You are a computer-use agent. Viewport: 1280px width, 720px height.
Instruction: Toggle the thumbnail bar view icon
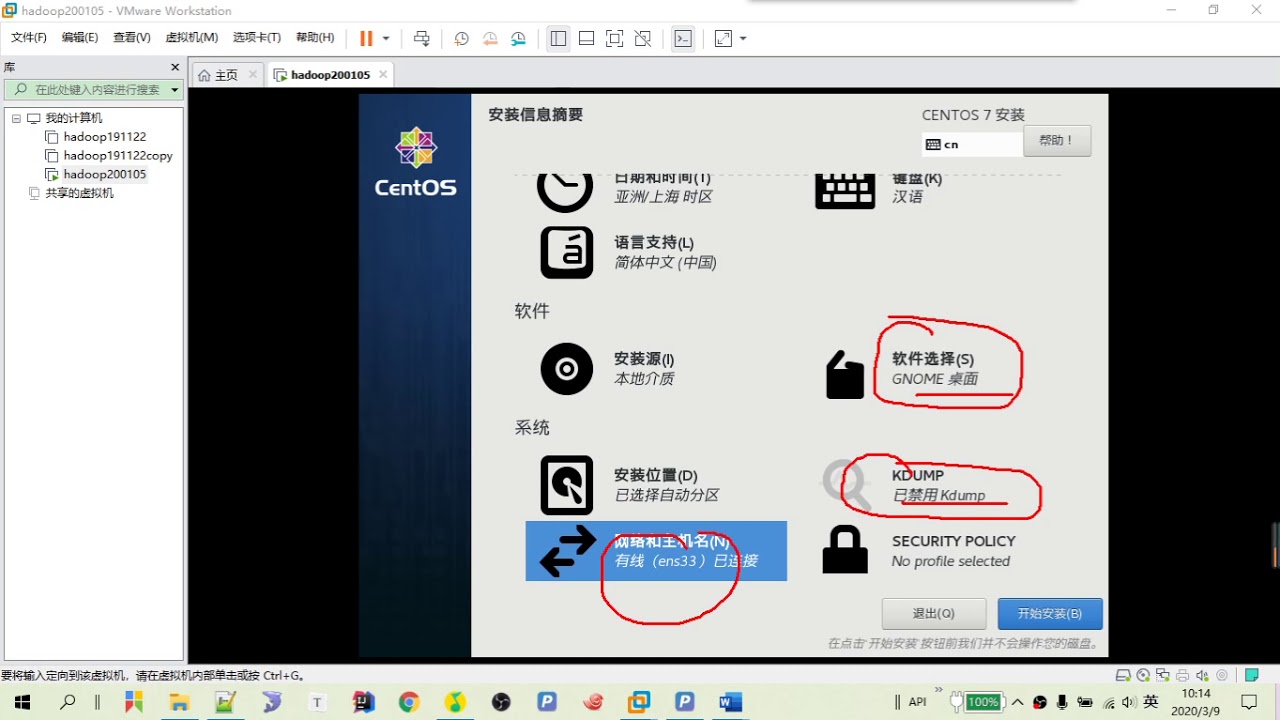pyautogui.click(x=586, y=38)
